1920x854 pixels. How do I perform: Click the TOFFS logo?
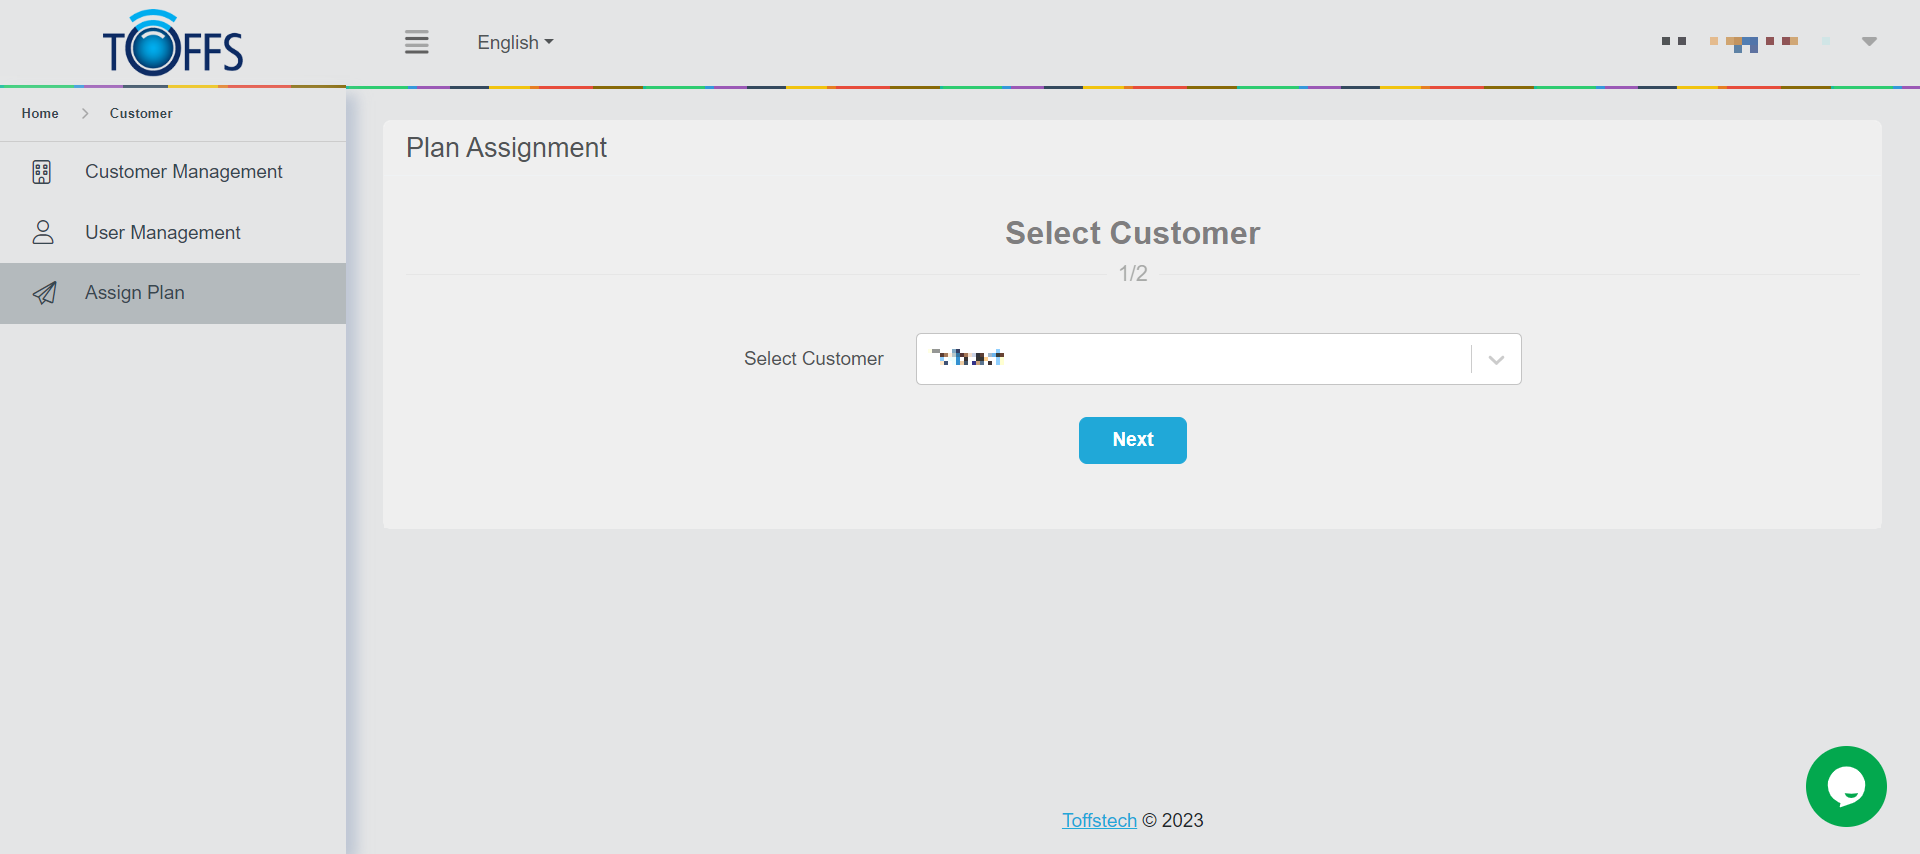coord(173,44)
